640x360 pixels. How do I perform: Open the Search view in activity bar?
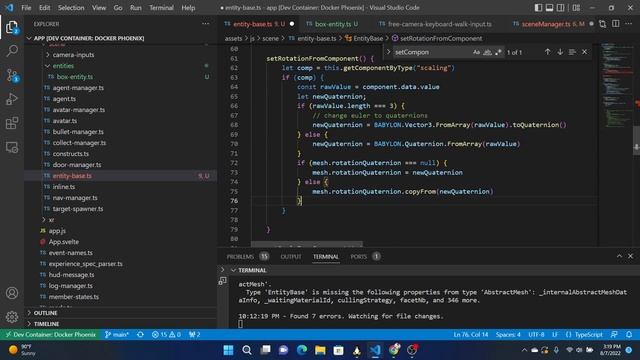(x=12, y=51)
